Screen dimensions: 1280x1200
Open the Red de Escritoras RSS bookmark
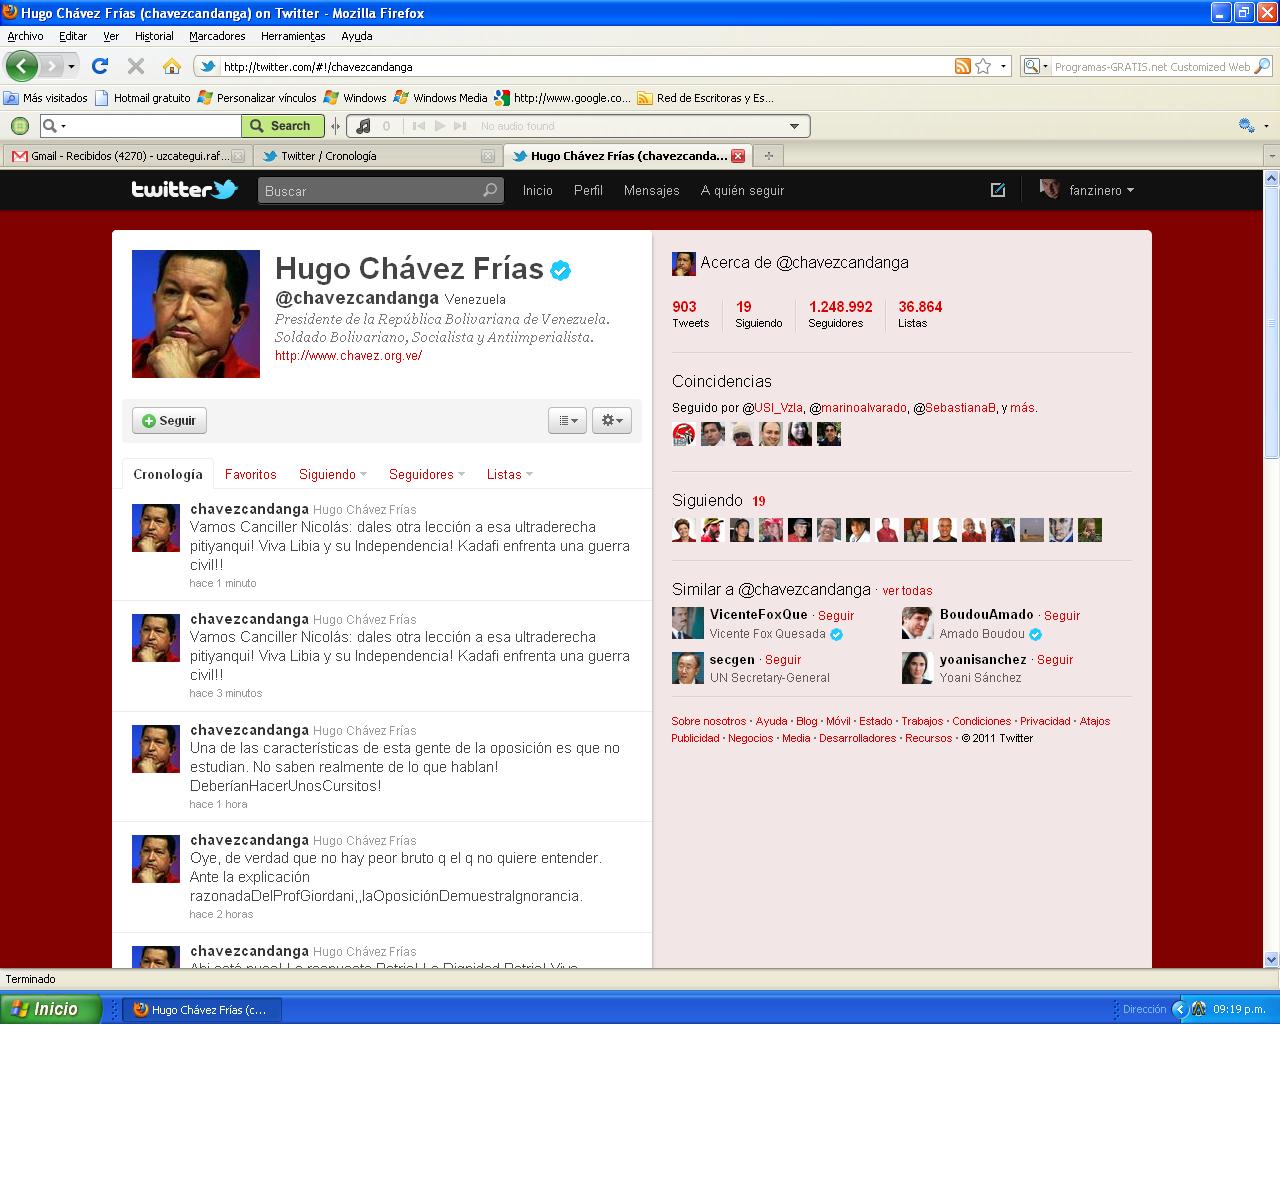pyautogui.click(x=706, y=98)
